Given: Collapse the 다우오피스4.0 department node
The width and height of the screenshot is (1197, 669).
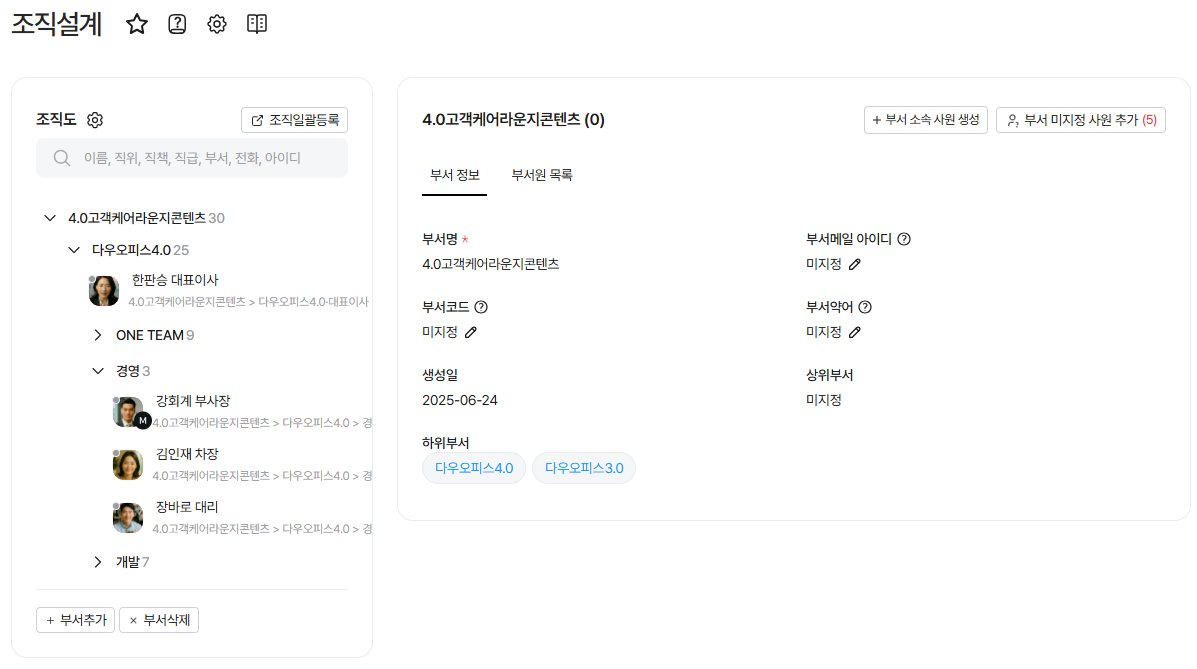Looking at the screenshot, I should coord(74,249).
